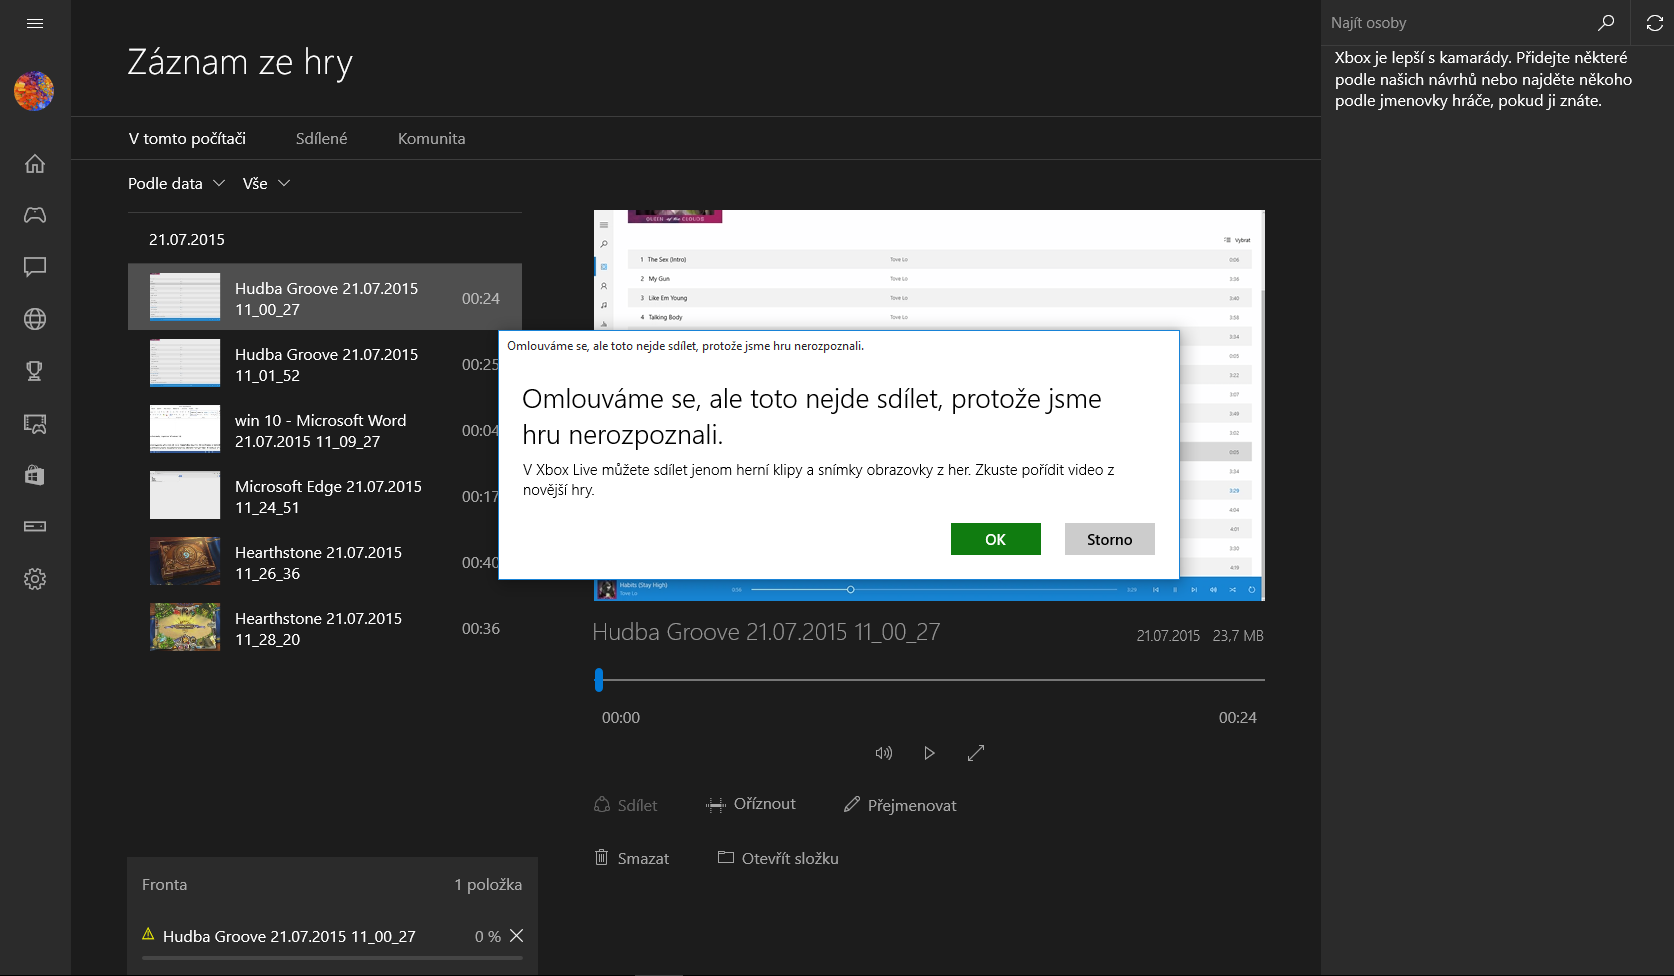The image size is (1674, 976).
Task: Select win 10 Microsoft Word clip
Action: tap(325, 429)
